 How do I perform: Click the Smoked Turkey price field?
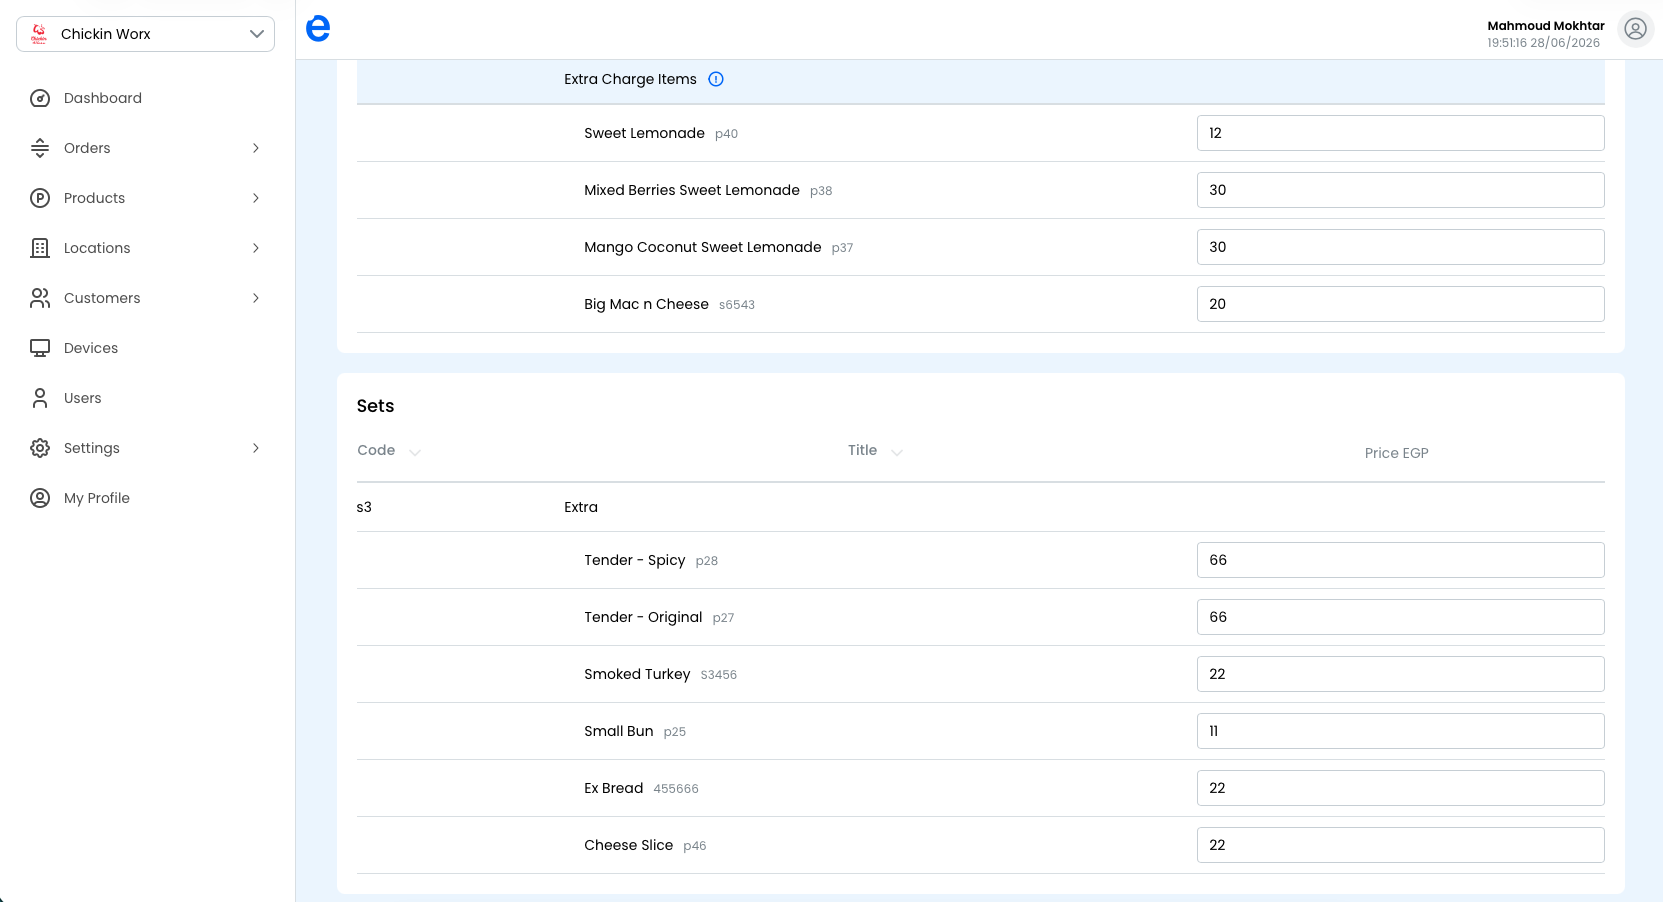coord(1400,674)
